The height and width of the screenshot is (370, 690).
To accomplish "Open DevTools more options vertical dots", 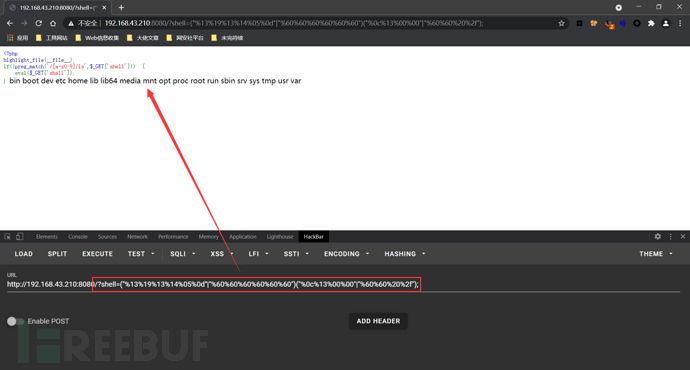I will coord(671,237).
